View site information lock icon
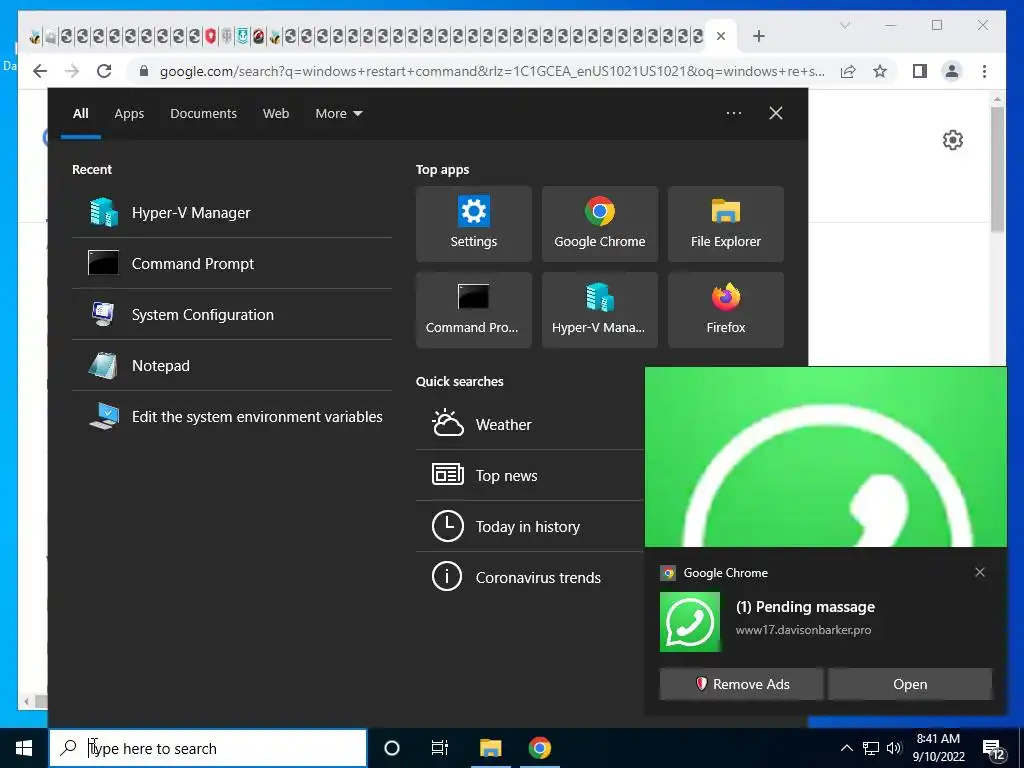 pyautogui.click(x=144, y=71)
